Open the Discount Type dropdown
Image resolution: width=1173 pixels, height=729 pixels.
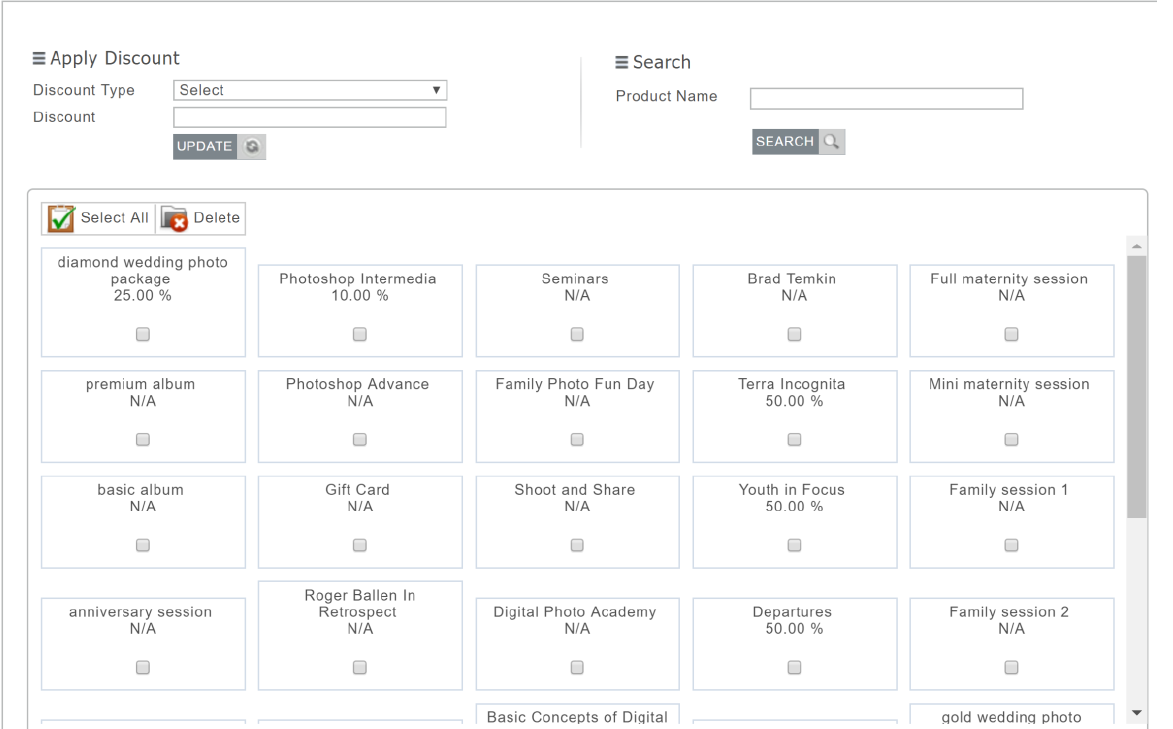[310, 90]
